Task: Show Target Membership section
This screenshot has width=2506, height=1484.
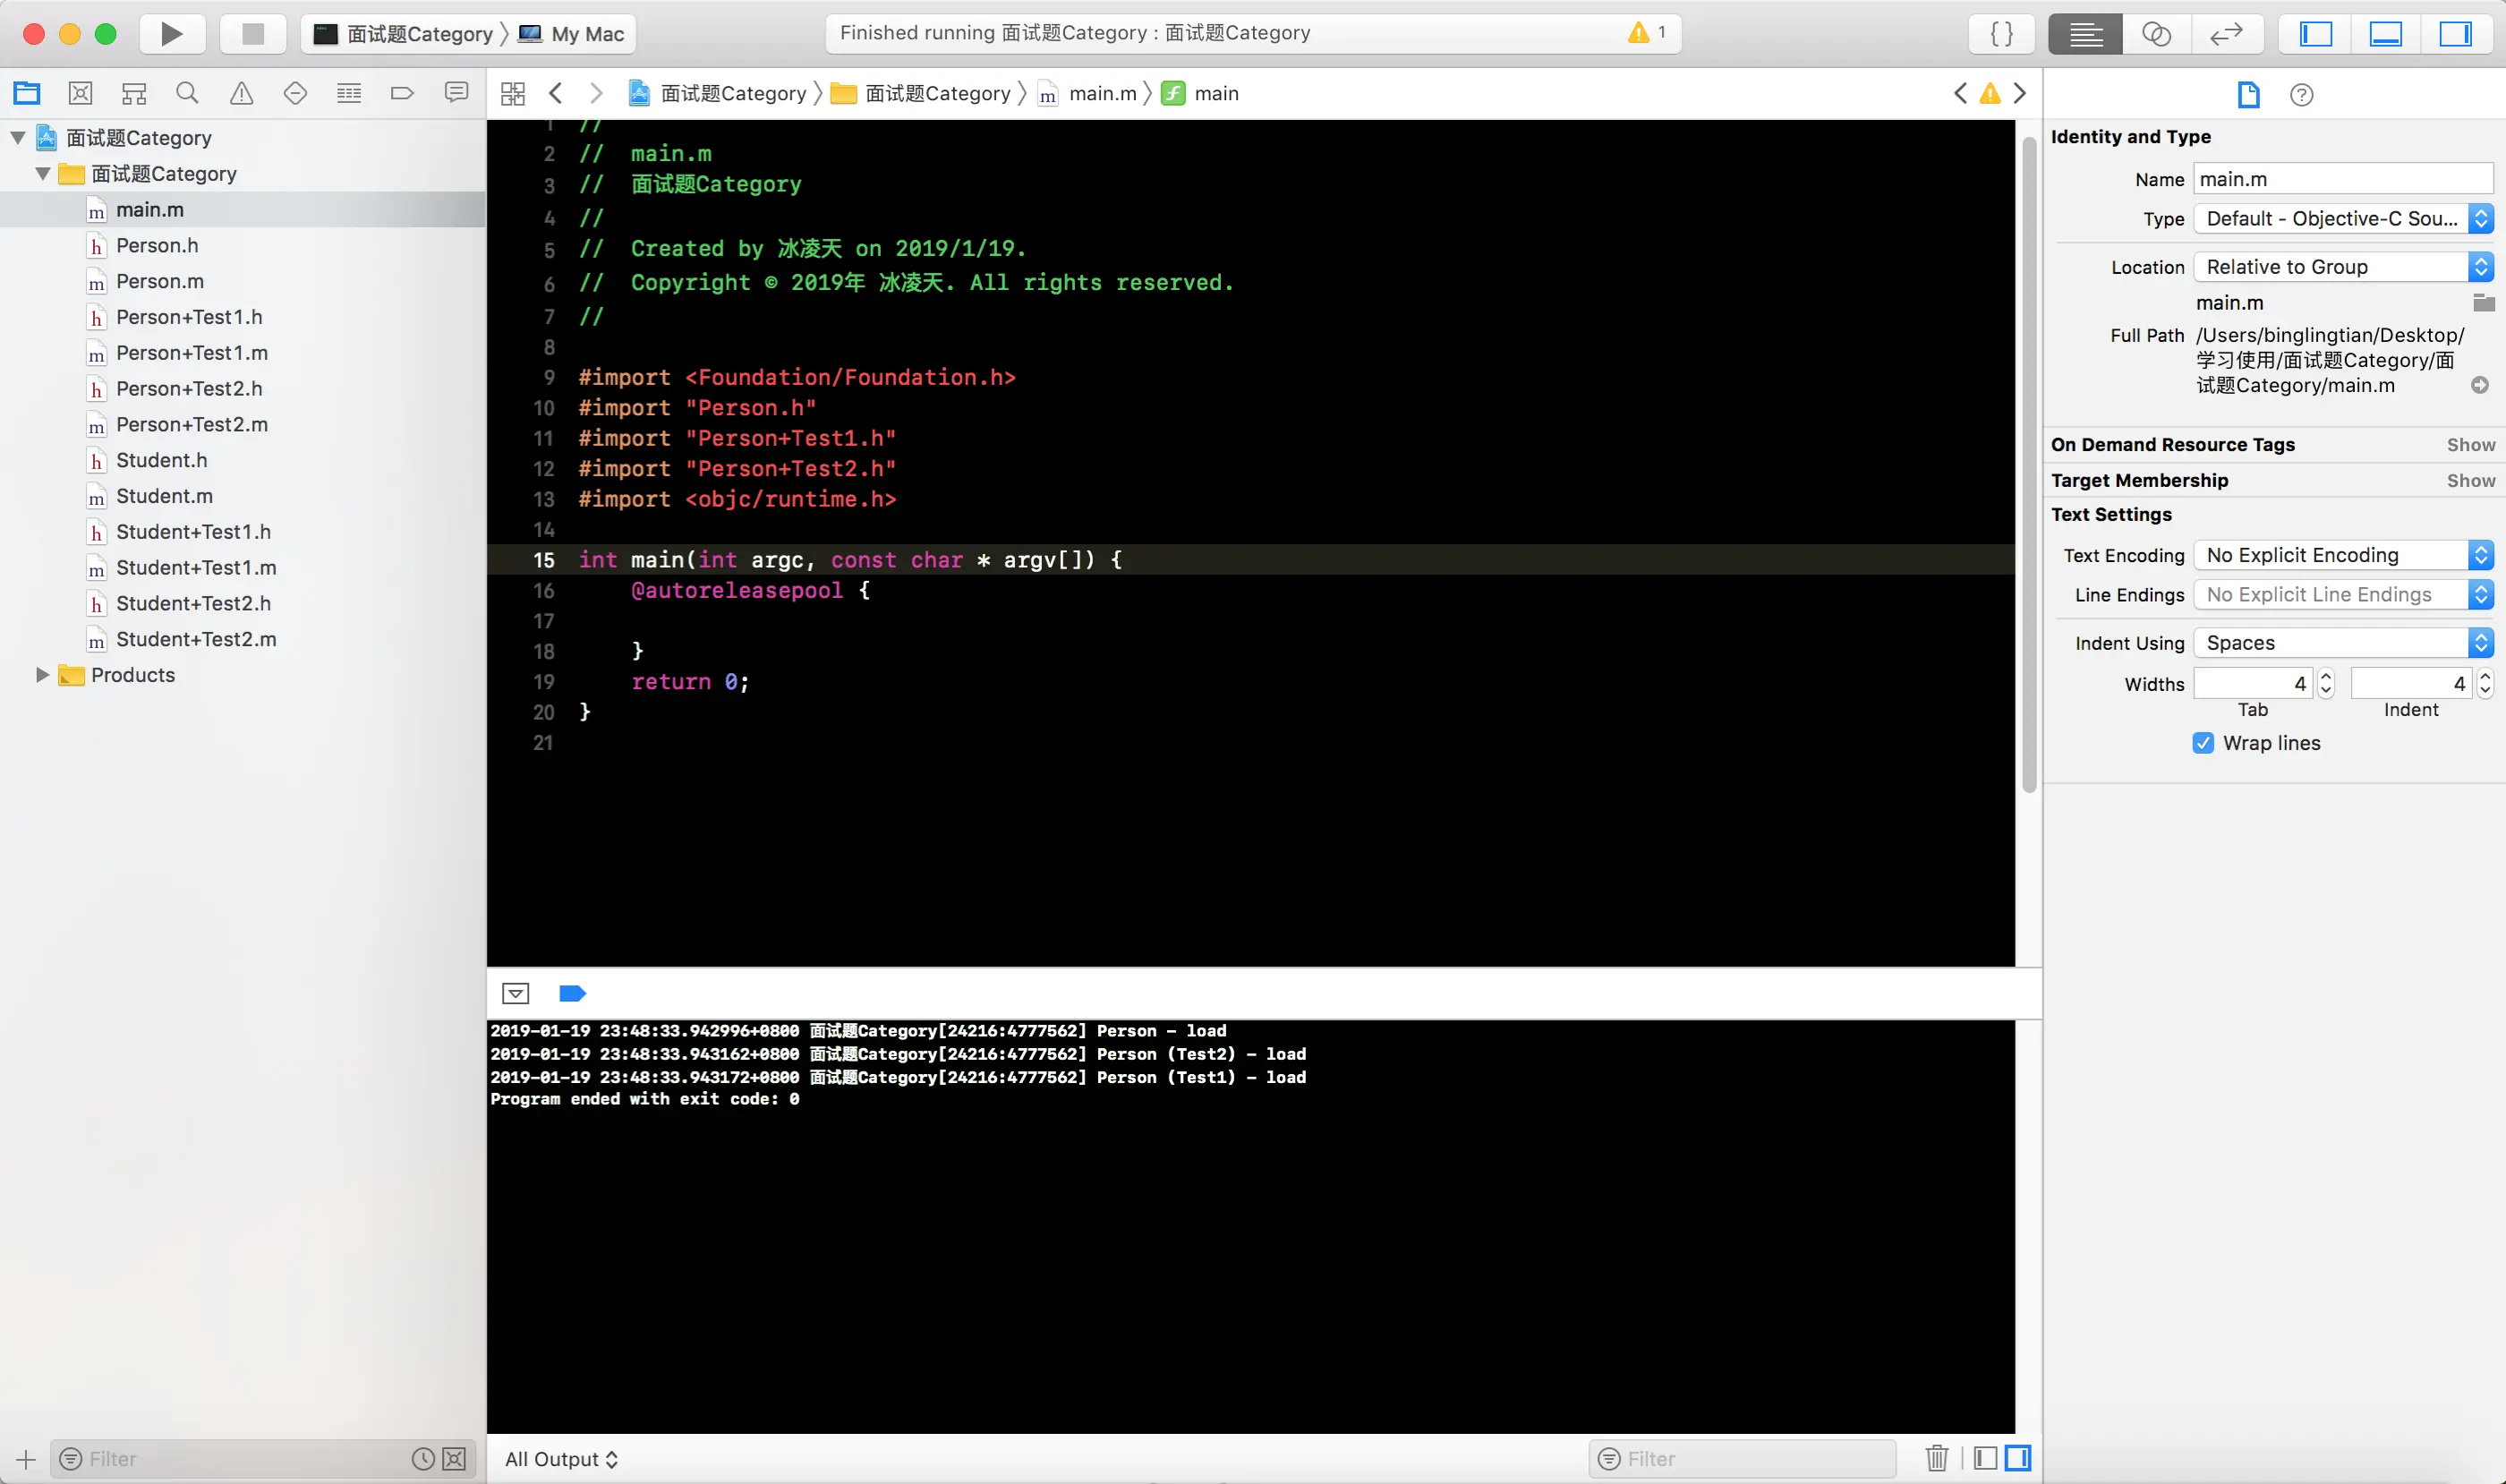Action: click(x=2470, y=480)
